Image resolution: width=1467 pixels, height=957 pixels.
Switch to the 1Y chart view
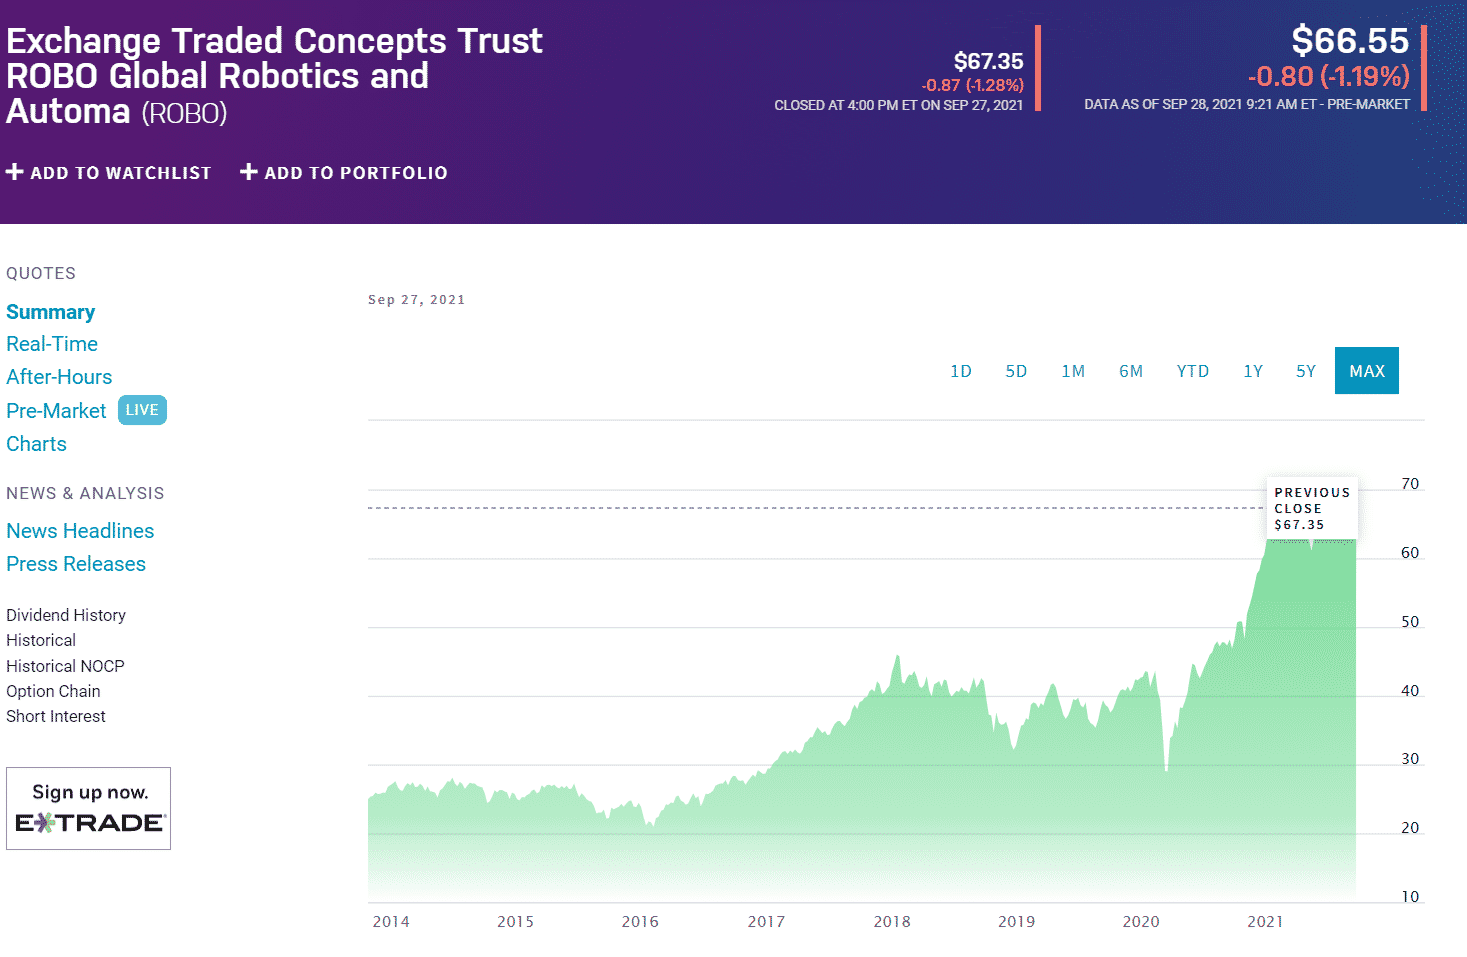click(x=1253, y=370)
